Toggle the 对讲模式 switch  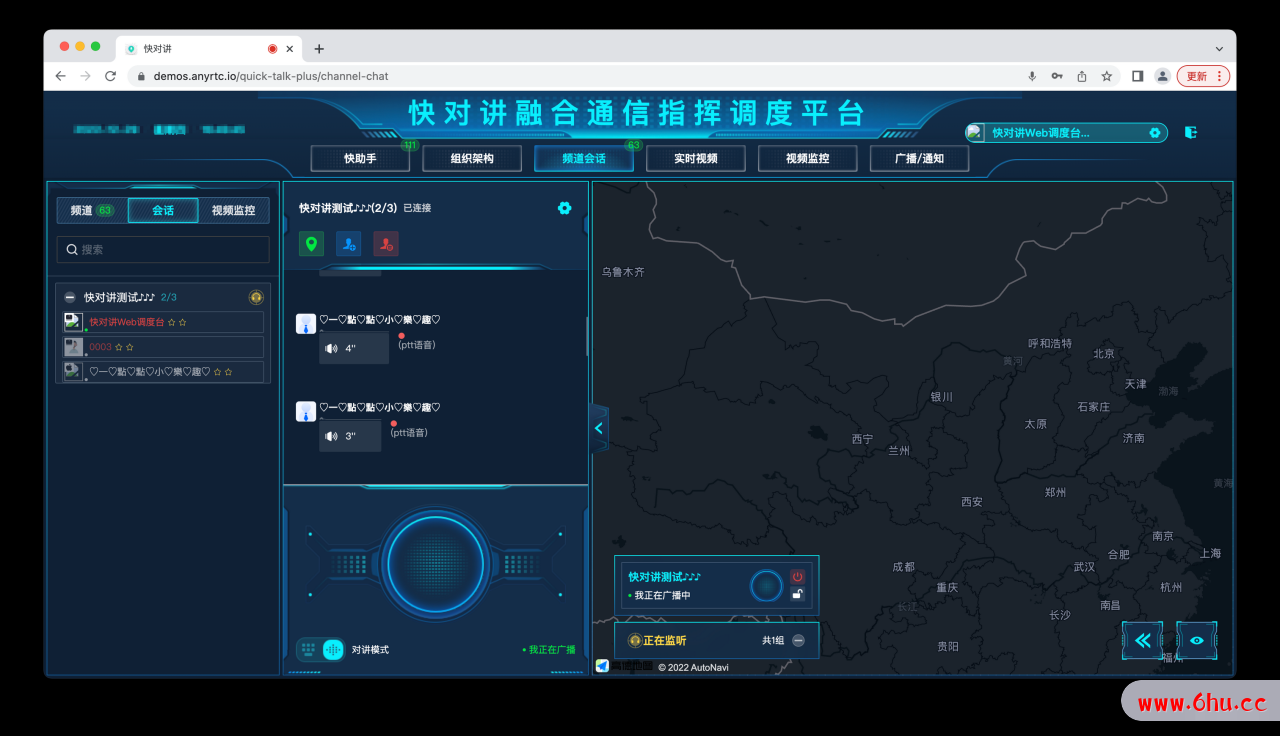[321, 649]
